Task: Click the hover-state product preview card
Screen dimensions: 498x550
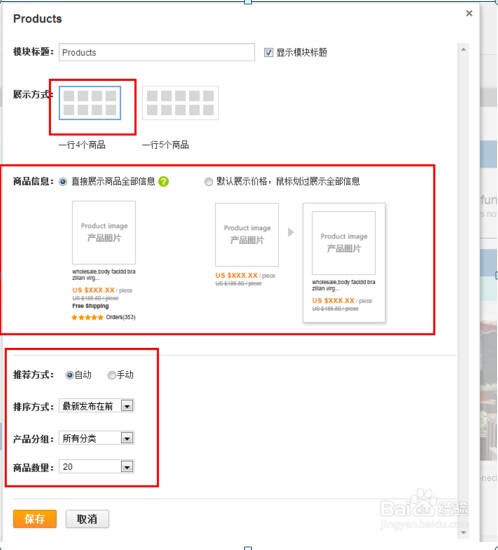Action: pyautogui.click(x=344, y=262)
